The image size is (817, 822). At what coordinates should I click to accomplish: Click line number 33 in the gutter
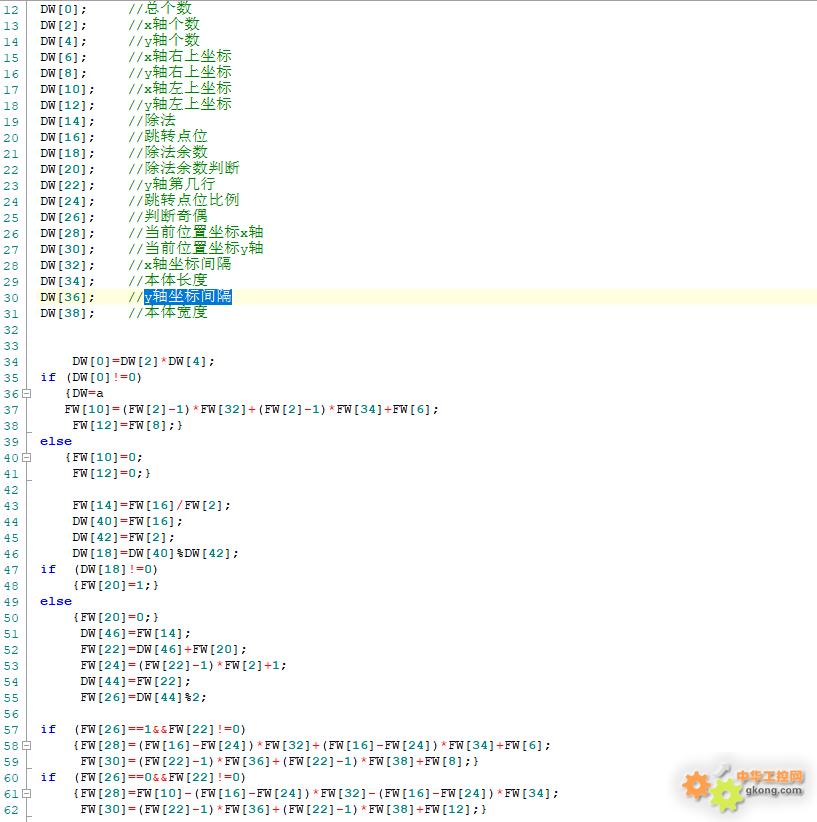(11, 346)
